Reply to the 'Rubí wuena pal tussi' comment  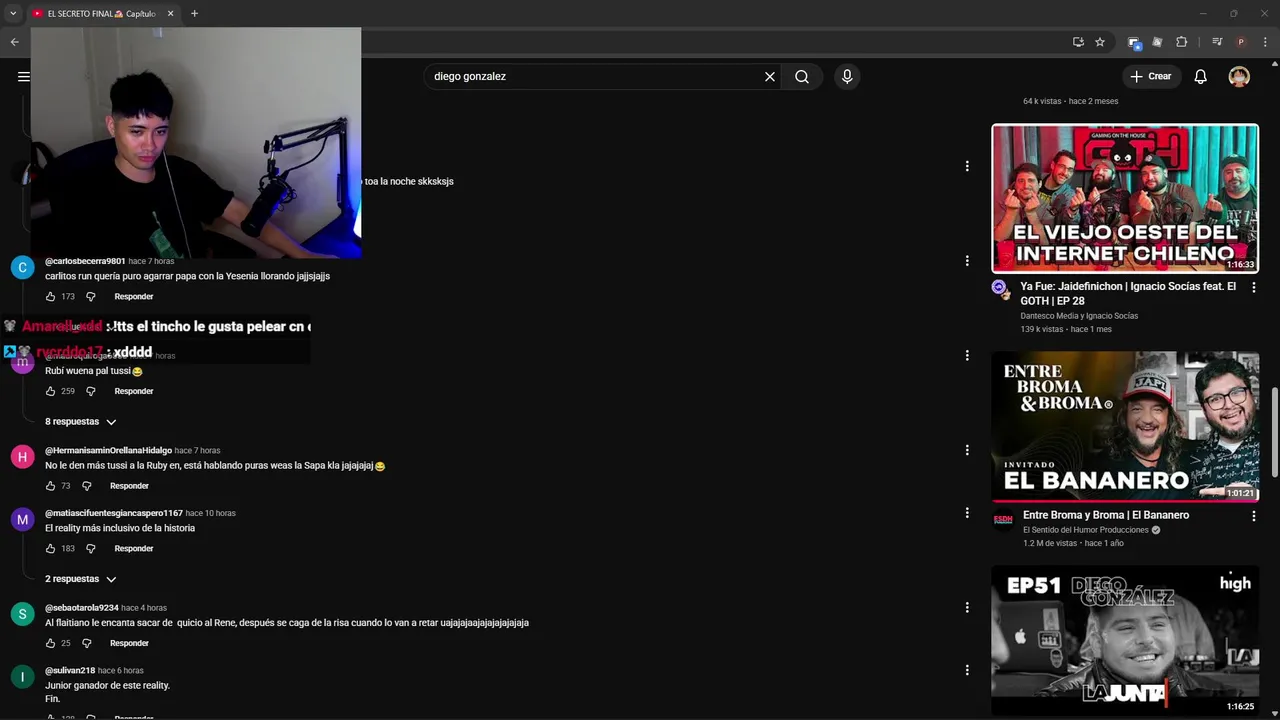point(134,391)
